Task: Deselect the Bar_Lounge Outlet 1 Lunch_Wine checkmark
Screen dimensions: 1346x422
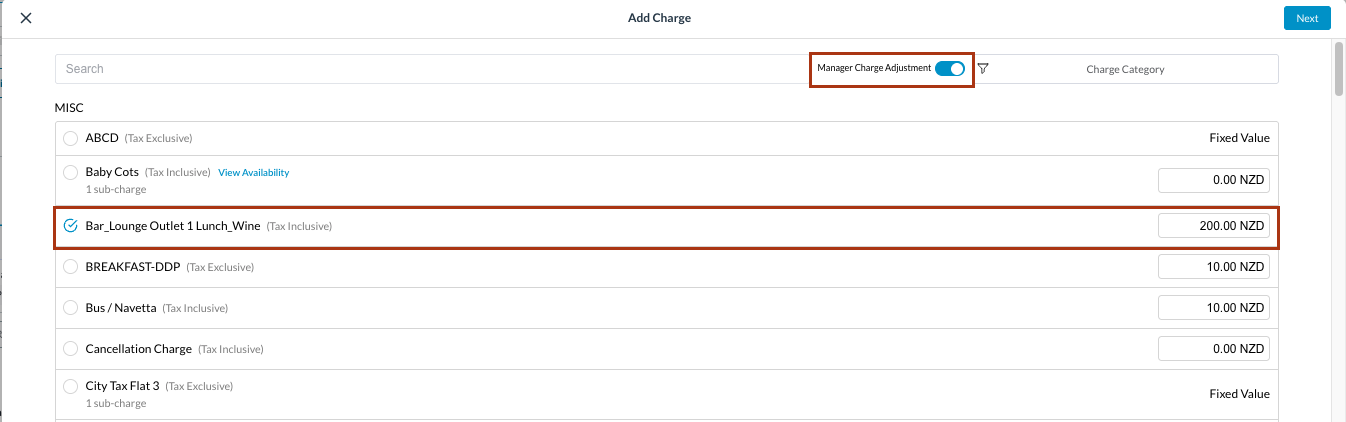Action: tap(70, 226)
